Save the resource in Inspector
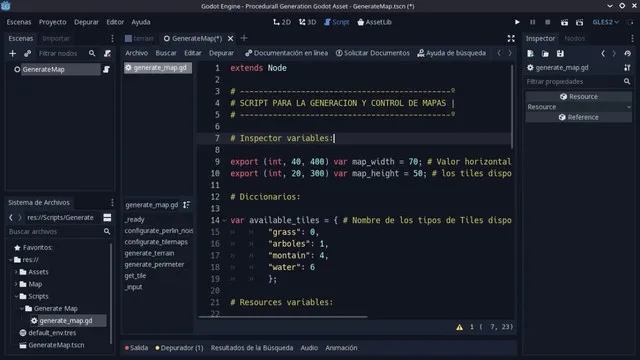The image size is (640, 360). (x=560, y=53)
